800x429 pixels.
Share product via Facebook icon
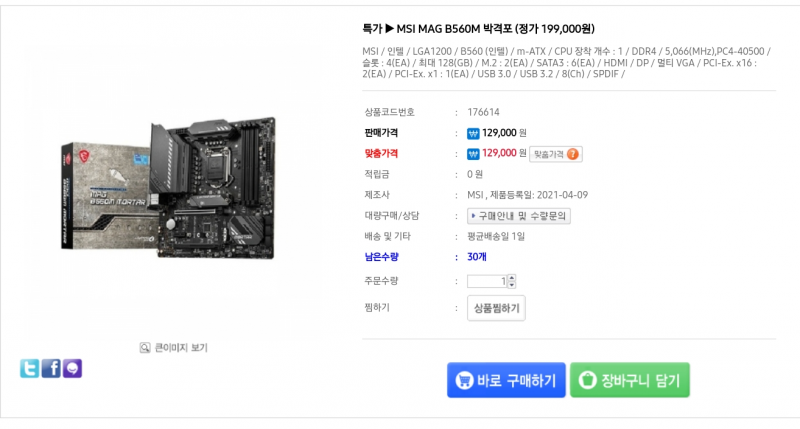[x=51, y=368]
